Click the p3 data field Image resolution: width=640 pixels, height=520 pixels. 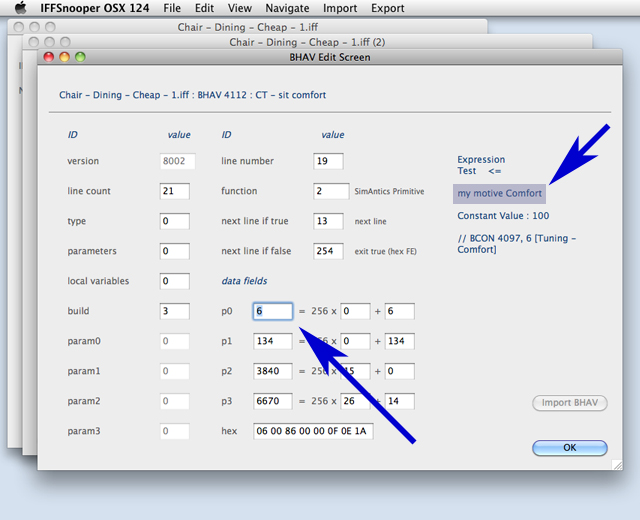tap(272, 402)
